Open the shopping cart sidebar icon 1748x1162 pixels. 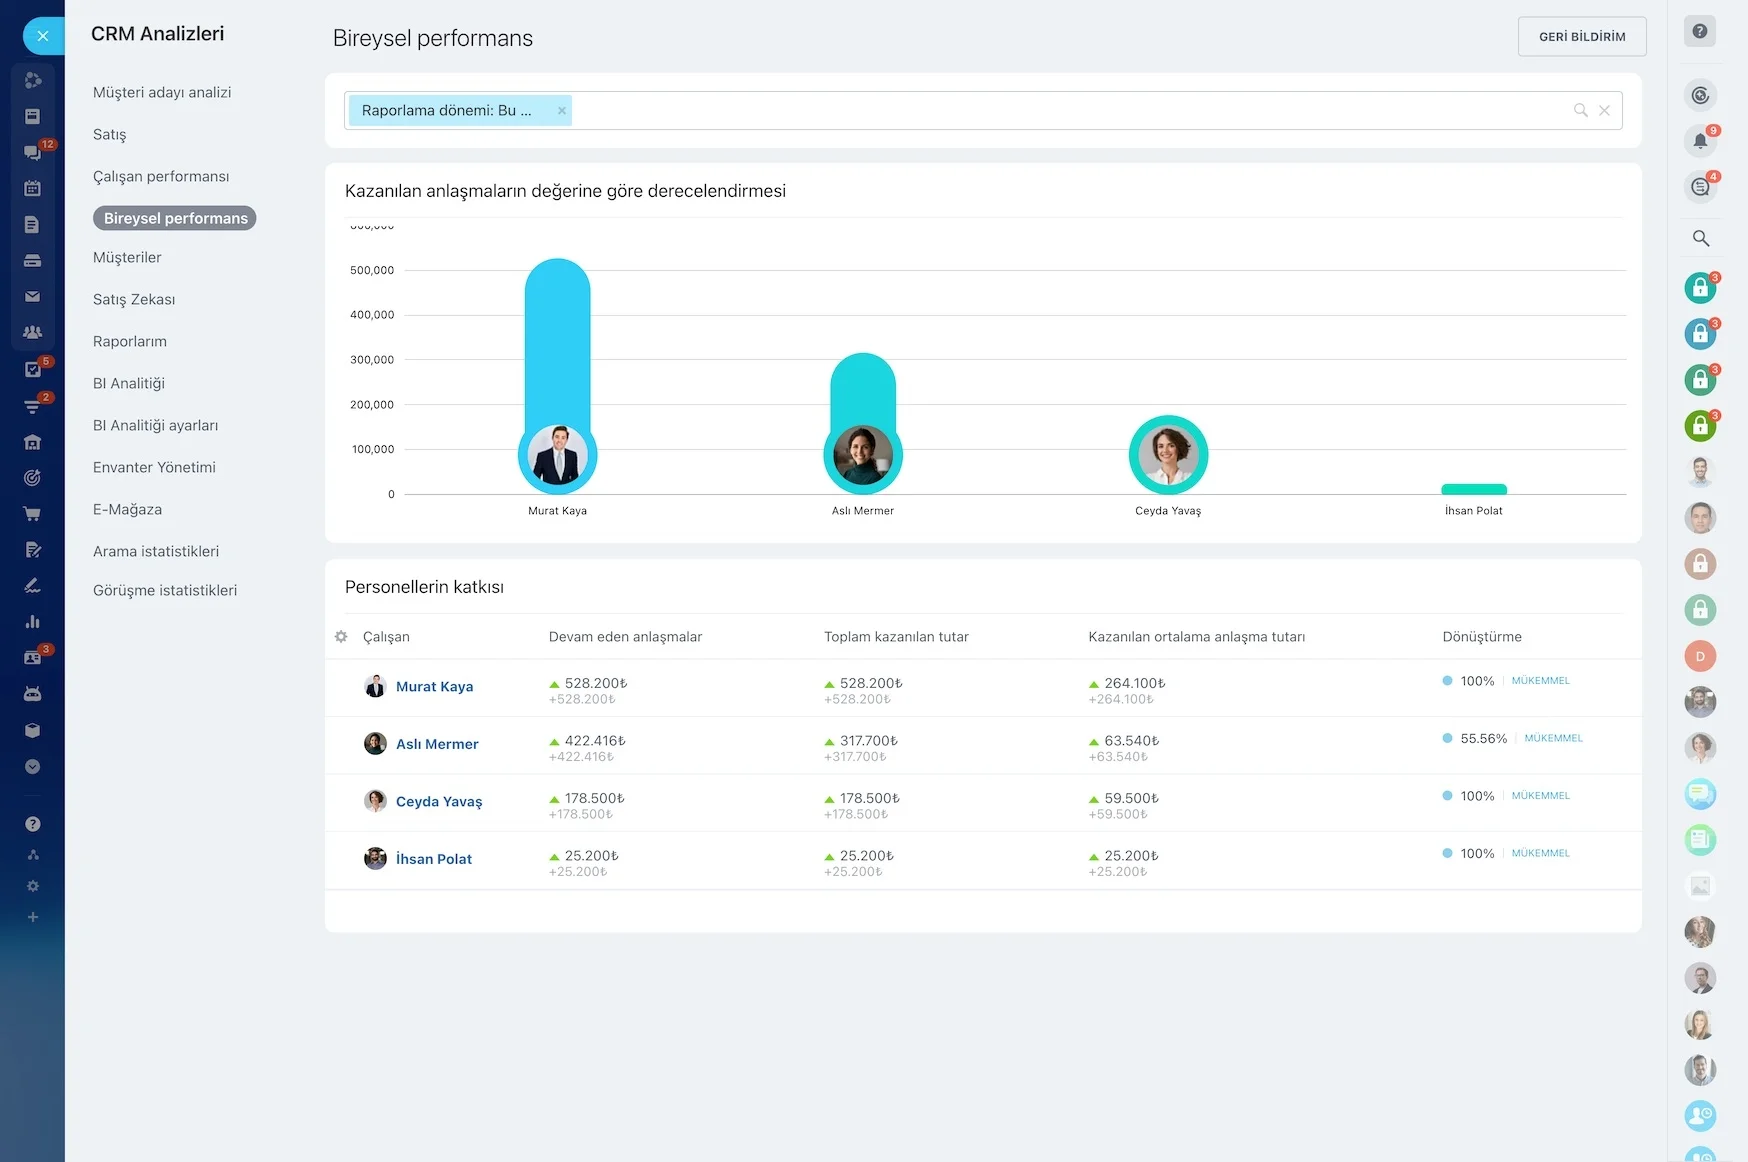coord(32,513)
